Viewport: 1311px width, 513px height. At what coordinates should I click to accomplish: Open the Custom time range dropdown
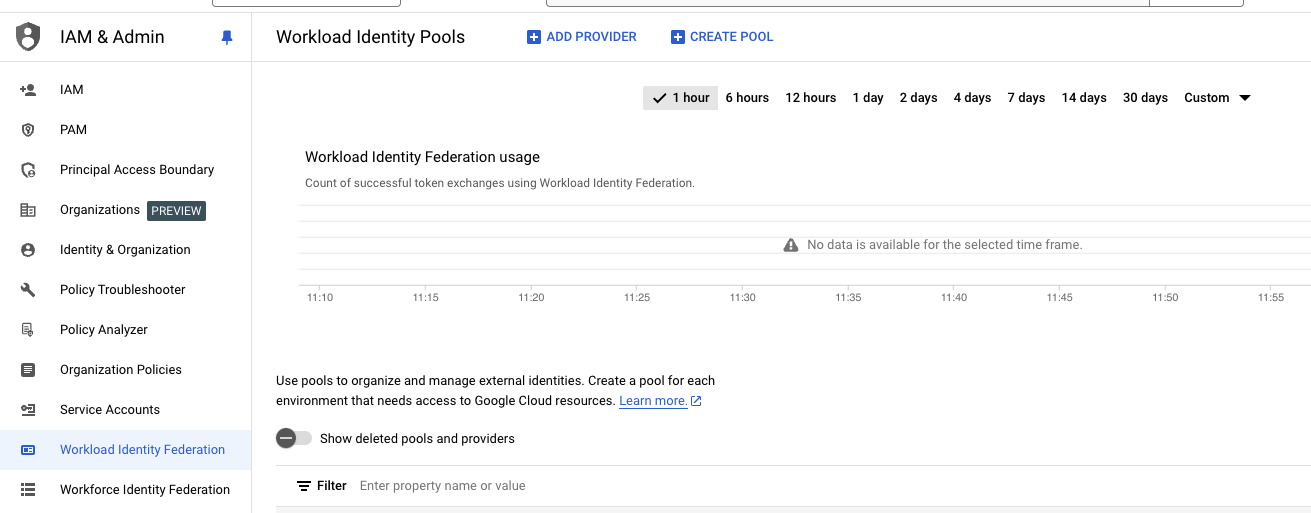[x=1217, y=98]
